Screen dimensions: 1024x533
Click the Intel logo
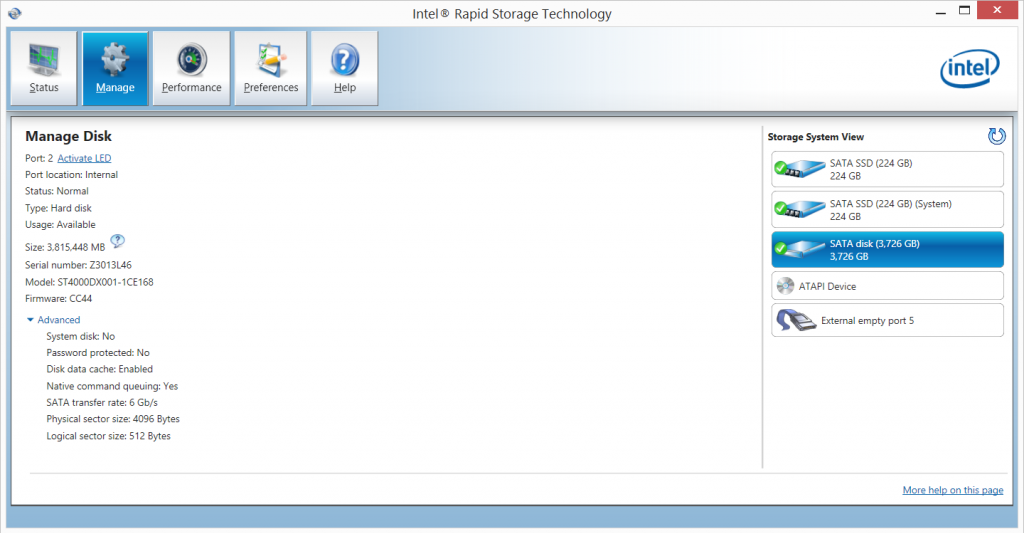(x=969, y=70)
